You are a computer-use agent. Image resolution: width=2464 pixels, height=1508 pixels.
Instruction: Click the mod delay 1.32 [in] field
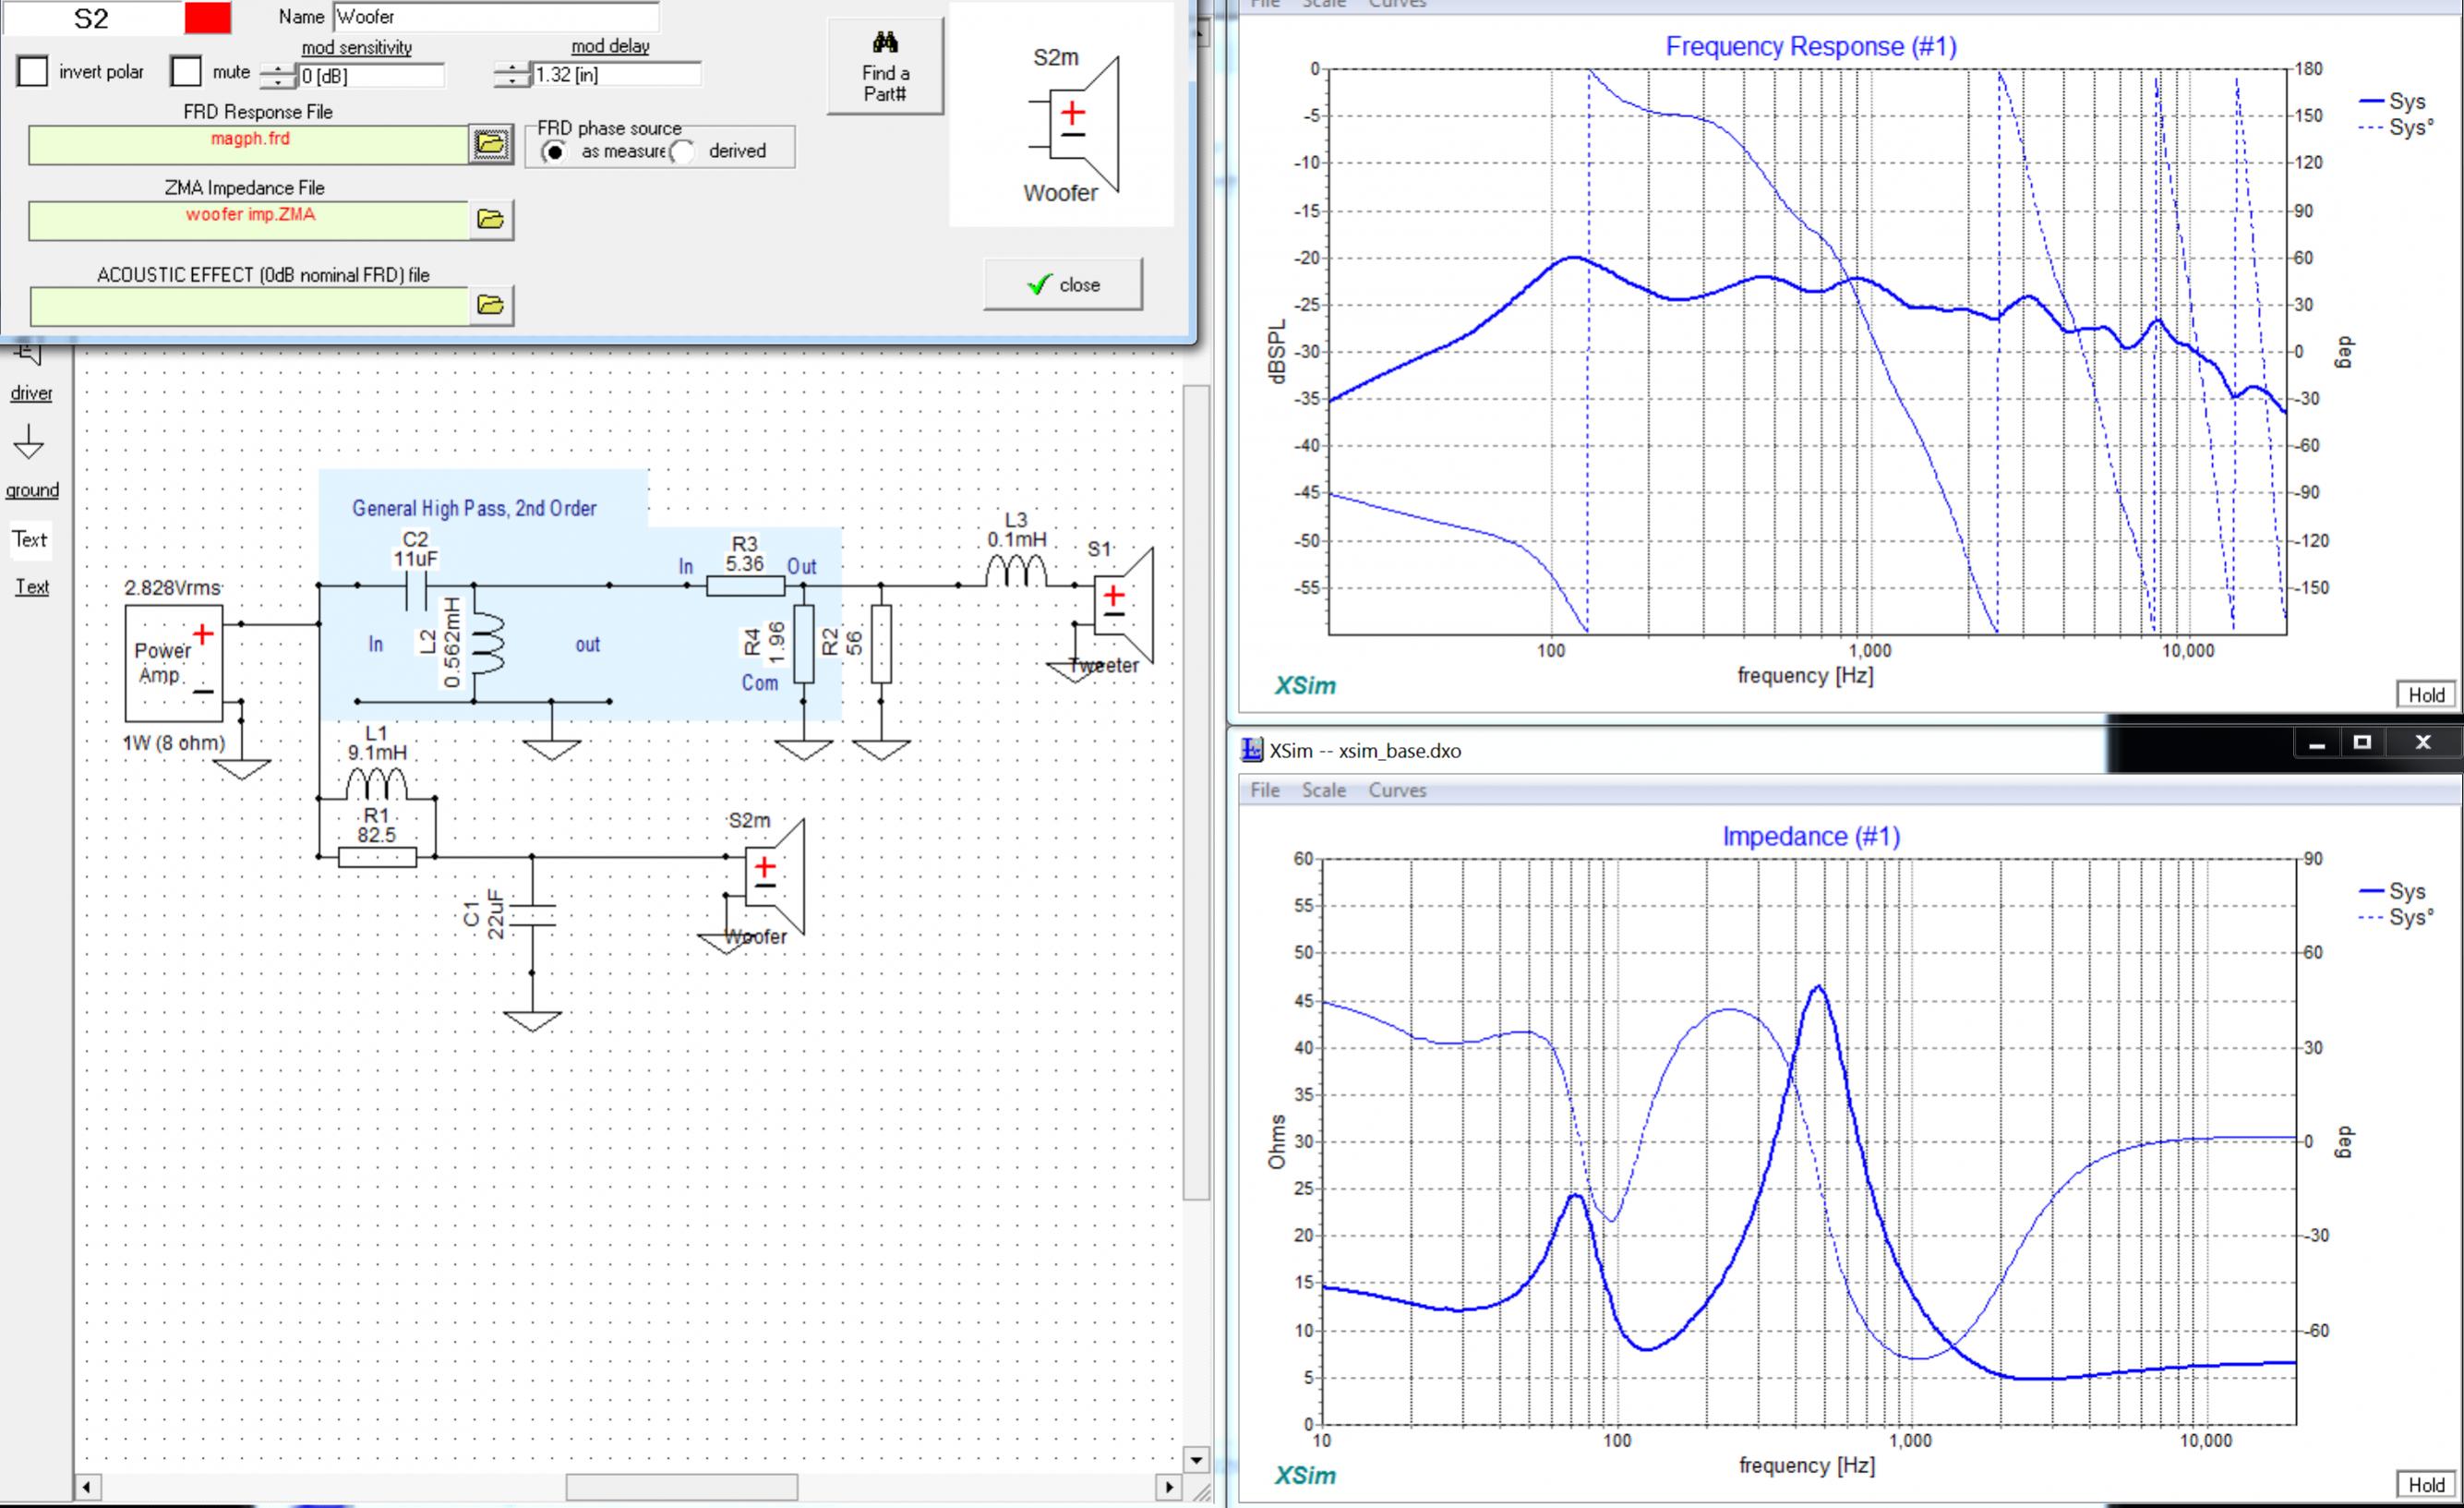pos(616,74)
